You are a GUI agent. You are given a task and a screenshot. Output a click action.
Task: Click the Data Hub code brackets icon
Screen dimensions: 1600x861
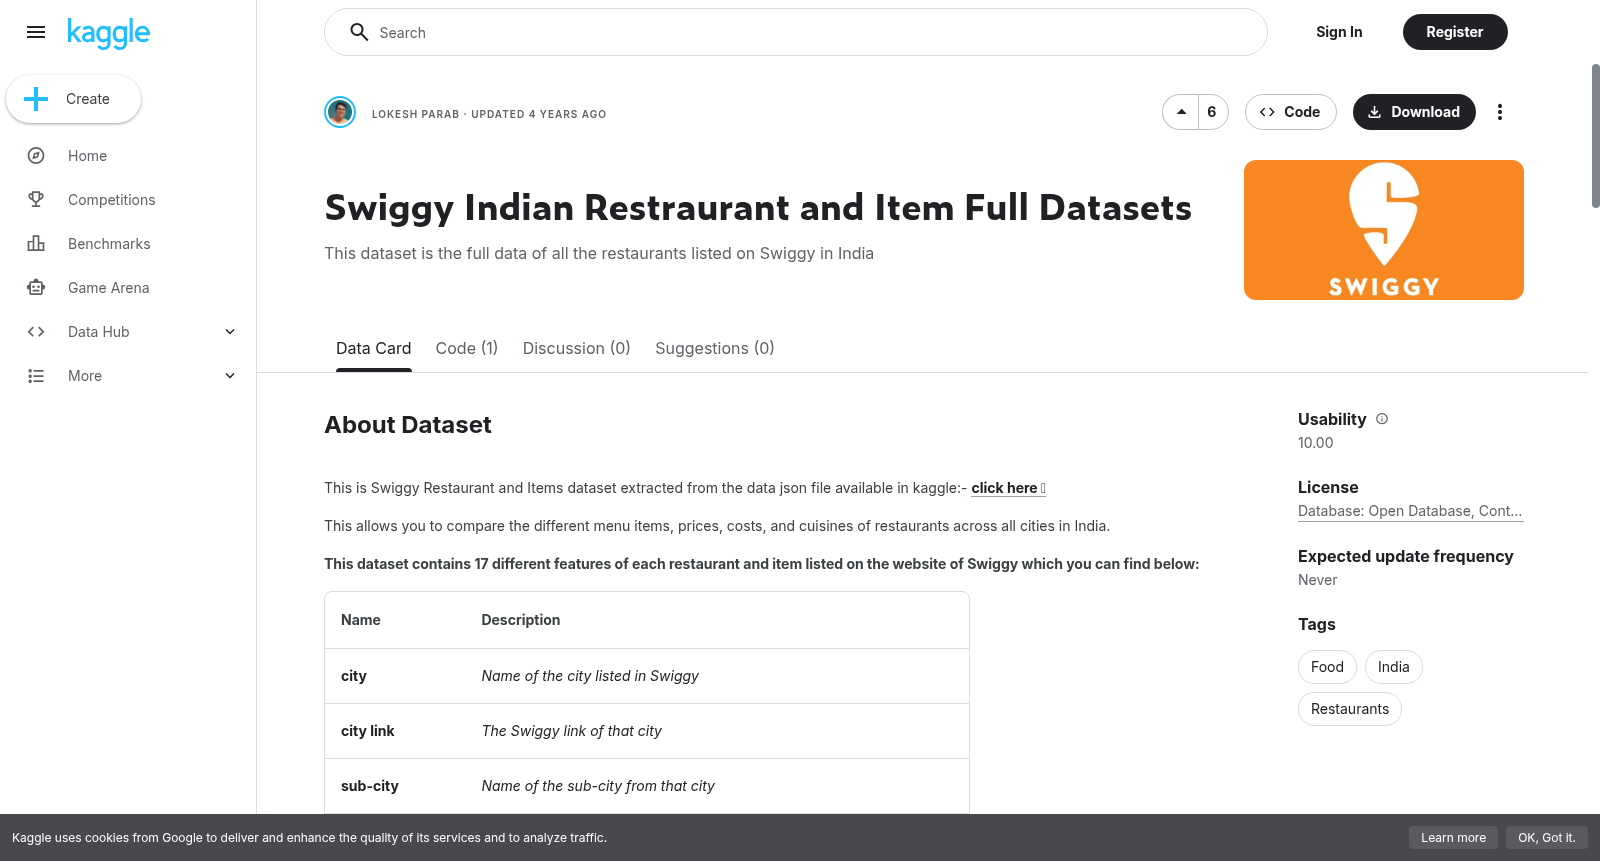[x=36, y=332]
